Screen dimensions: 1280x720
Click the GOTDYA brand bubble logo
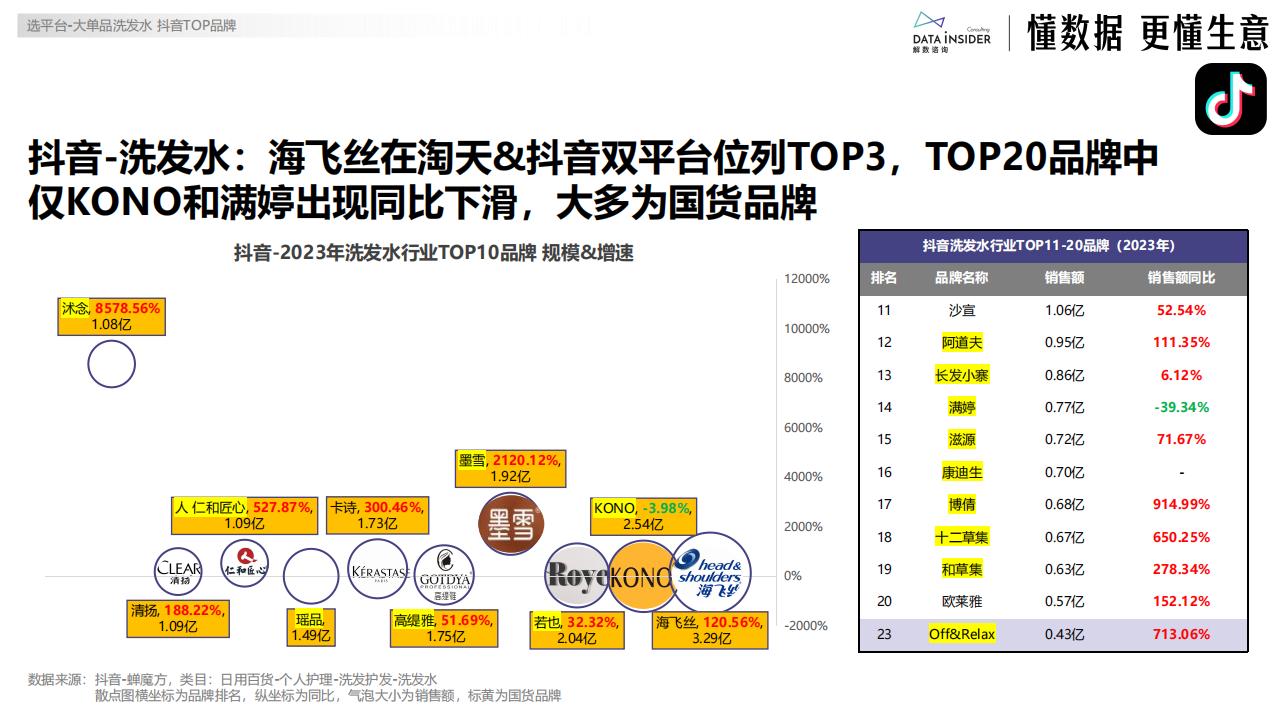point(445,575)
